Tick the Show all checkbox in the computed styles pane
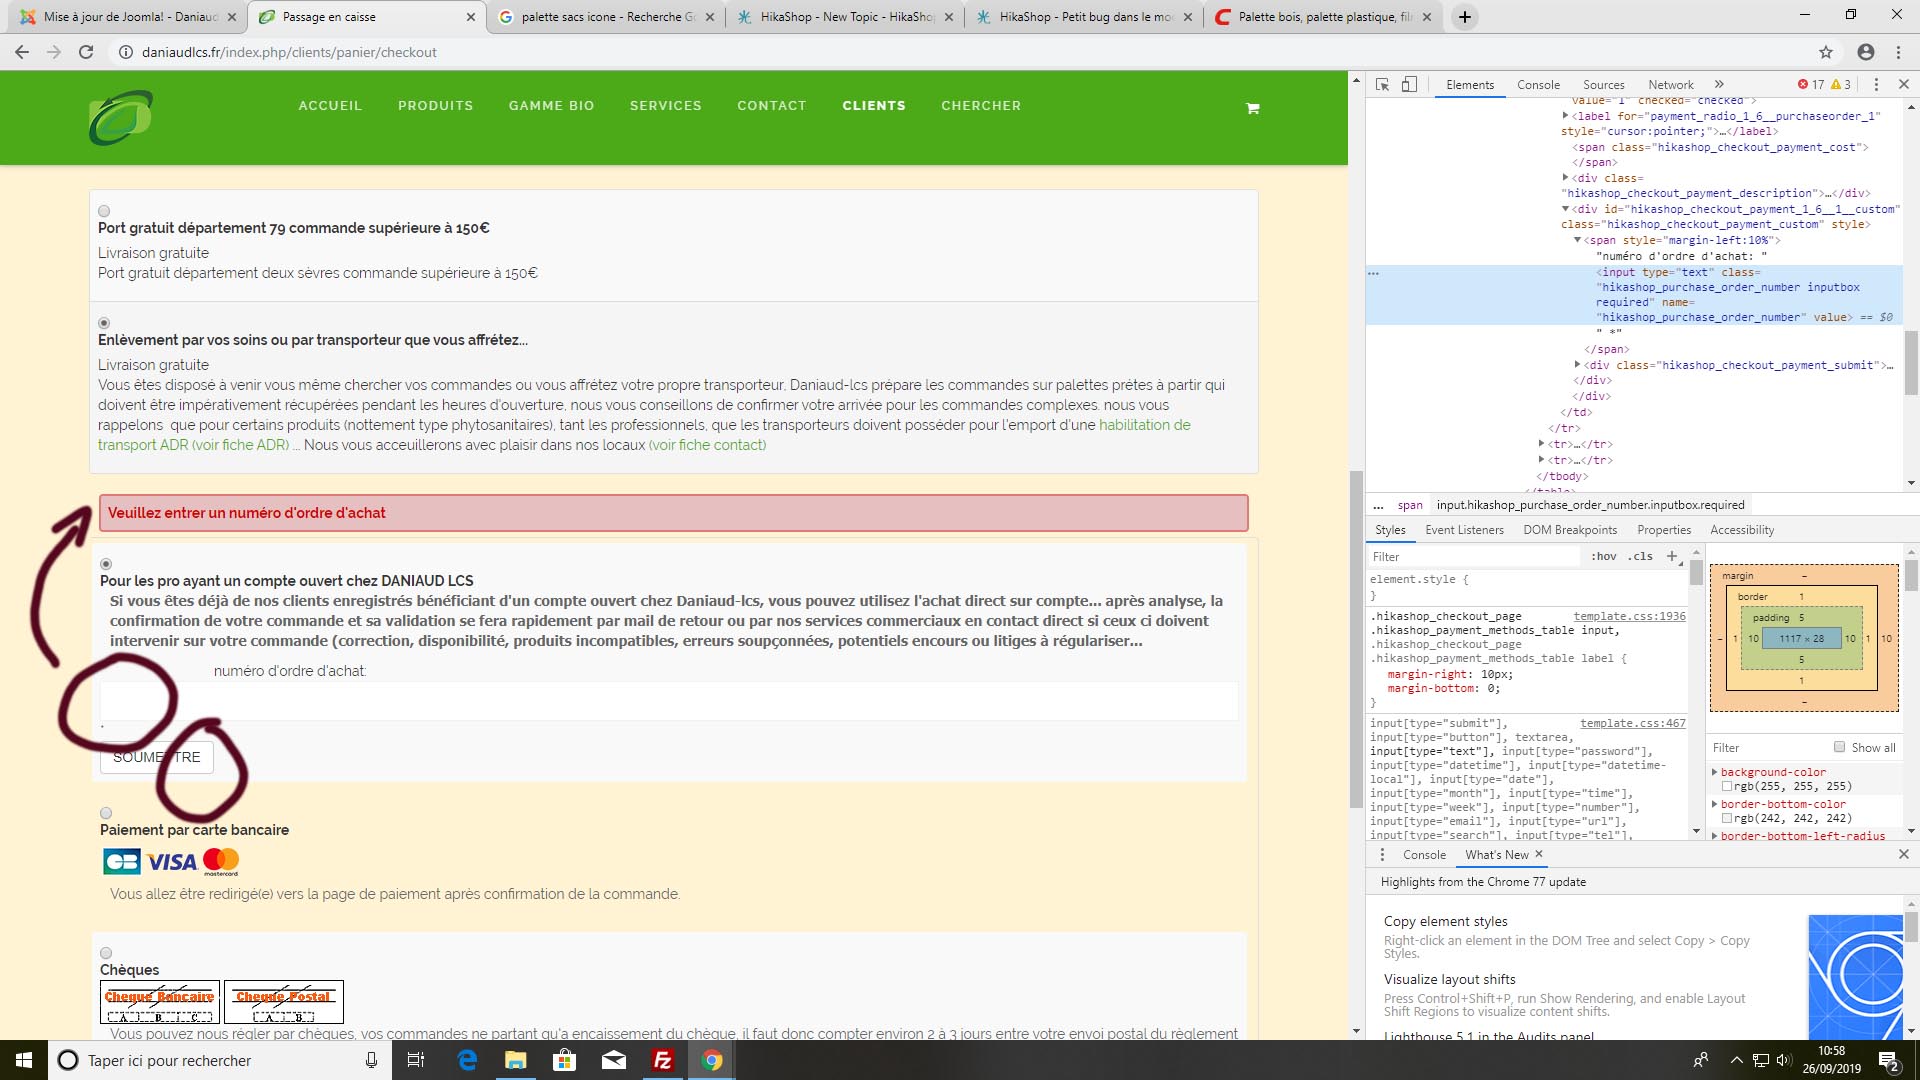 [1839, 747]
